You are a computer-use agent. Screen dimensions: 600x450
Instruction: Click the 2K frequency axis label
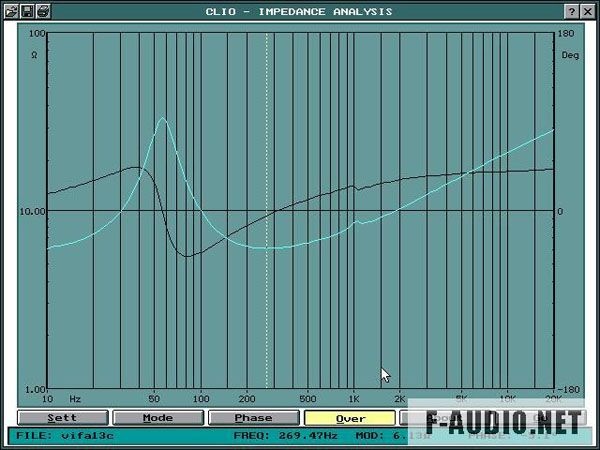pyautogui.click(x=400, y=399)
